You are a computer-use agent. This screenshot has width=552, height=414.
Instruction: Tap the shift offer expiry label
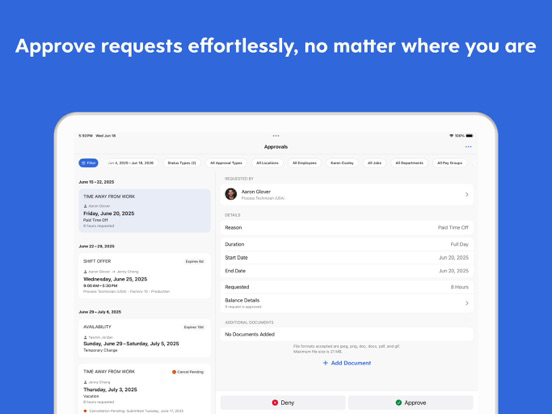[x=195, y=262]
